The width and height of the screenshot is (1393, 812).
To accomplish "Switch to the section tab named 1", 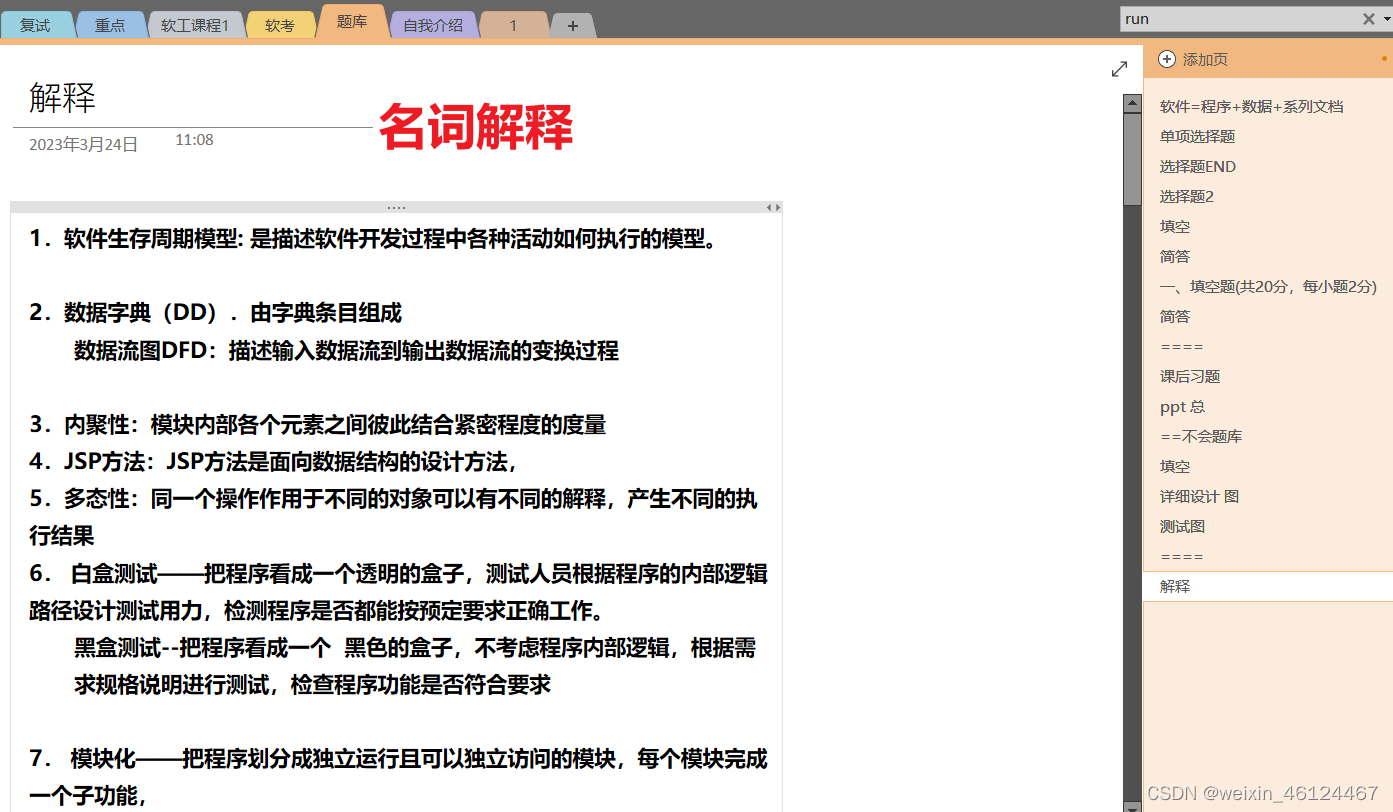I will point(514,25).
